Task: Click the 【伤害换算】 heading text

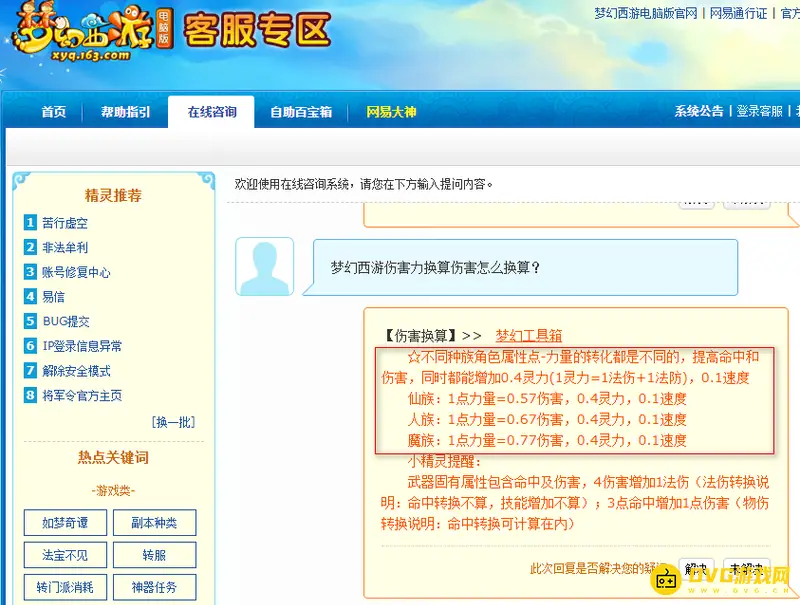Action: (x=420, y=336)
